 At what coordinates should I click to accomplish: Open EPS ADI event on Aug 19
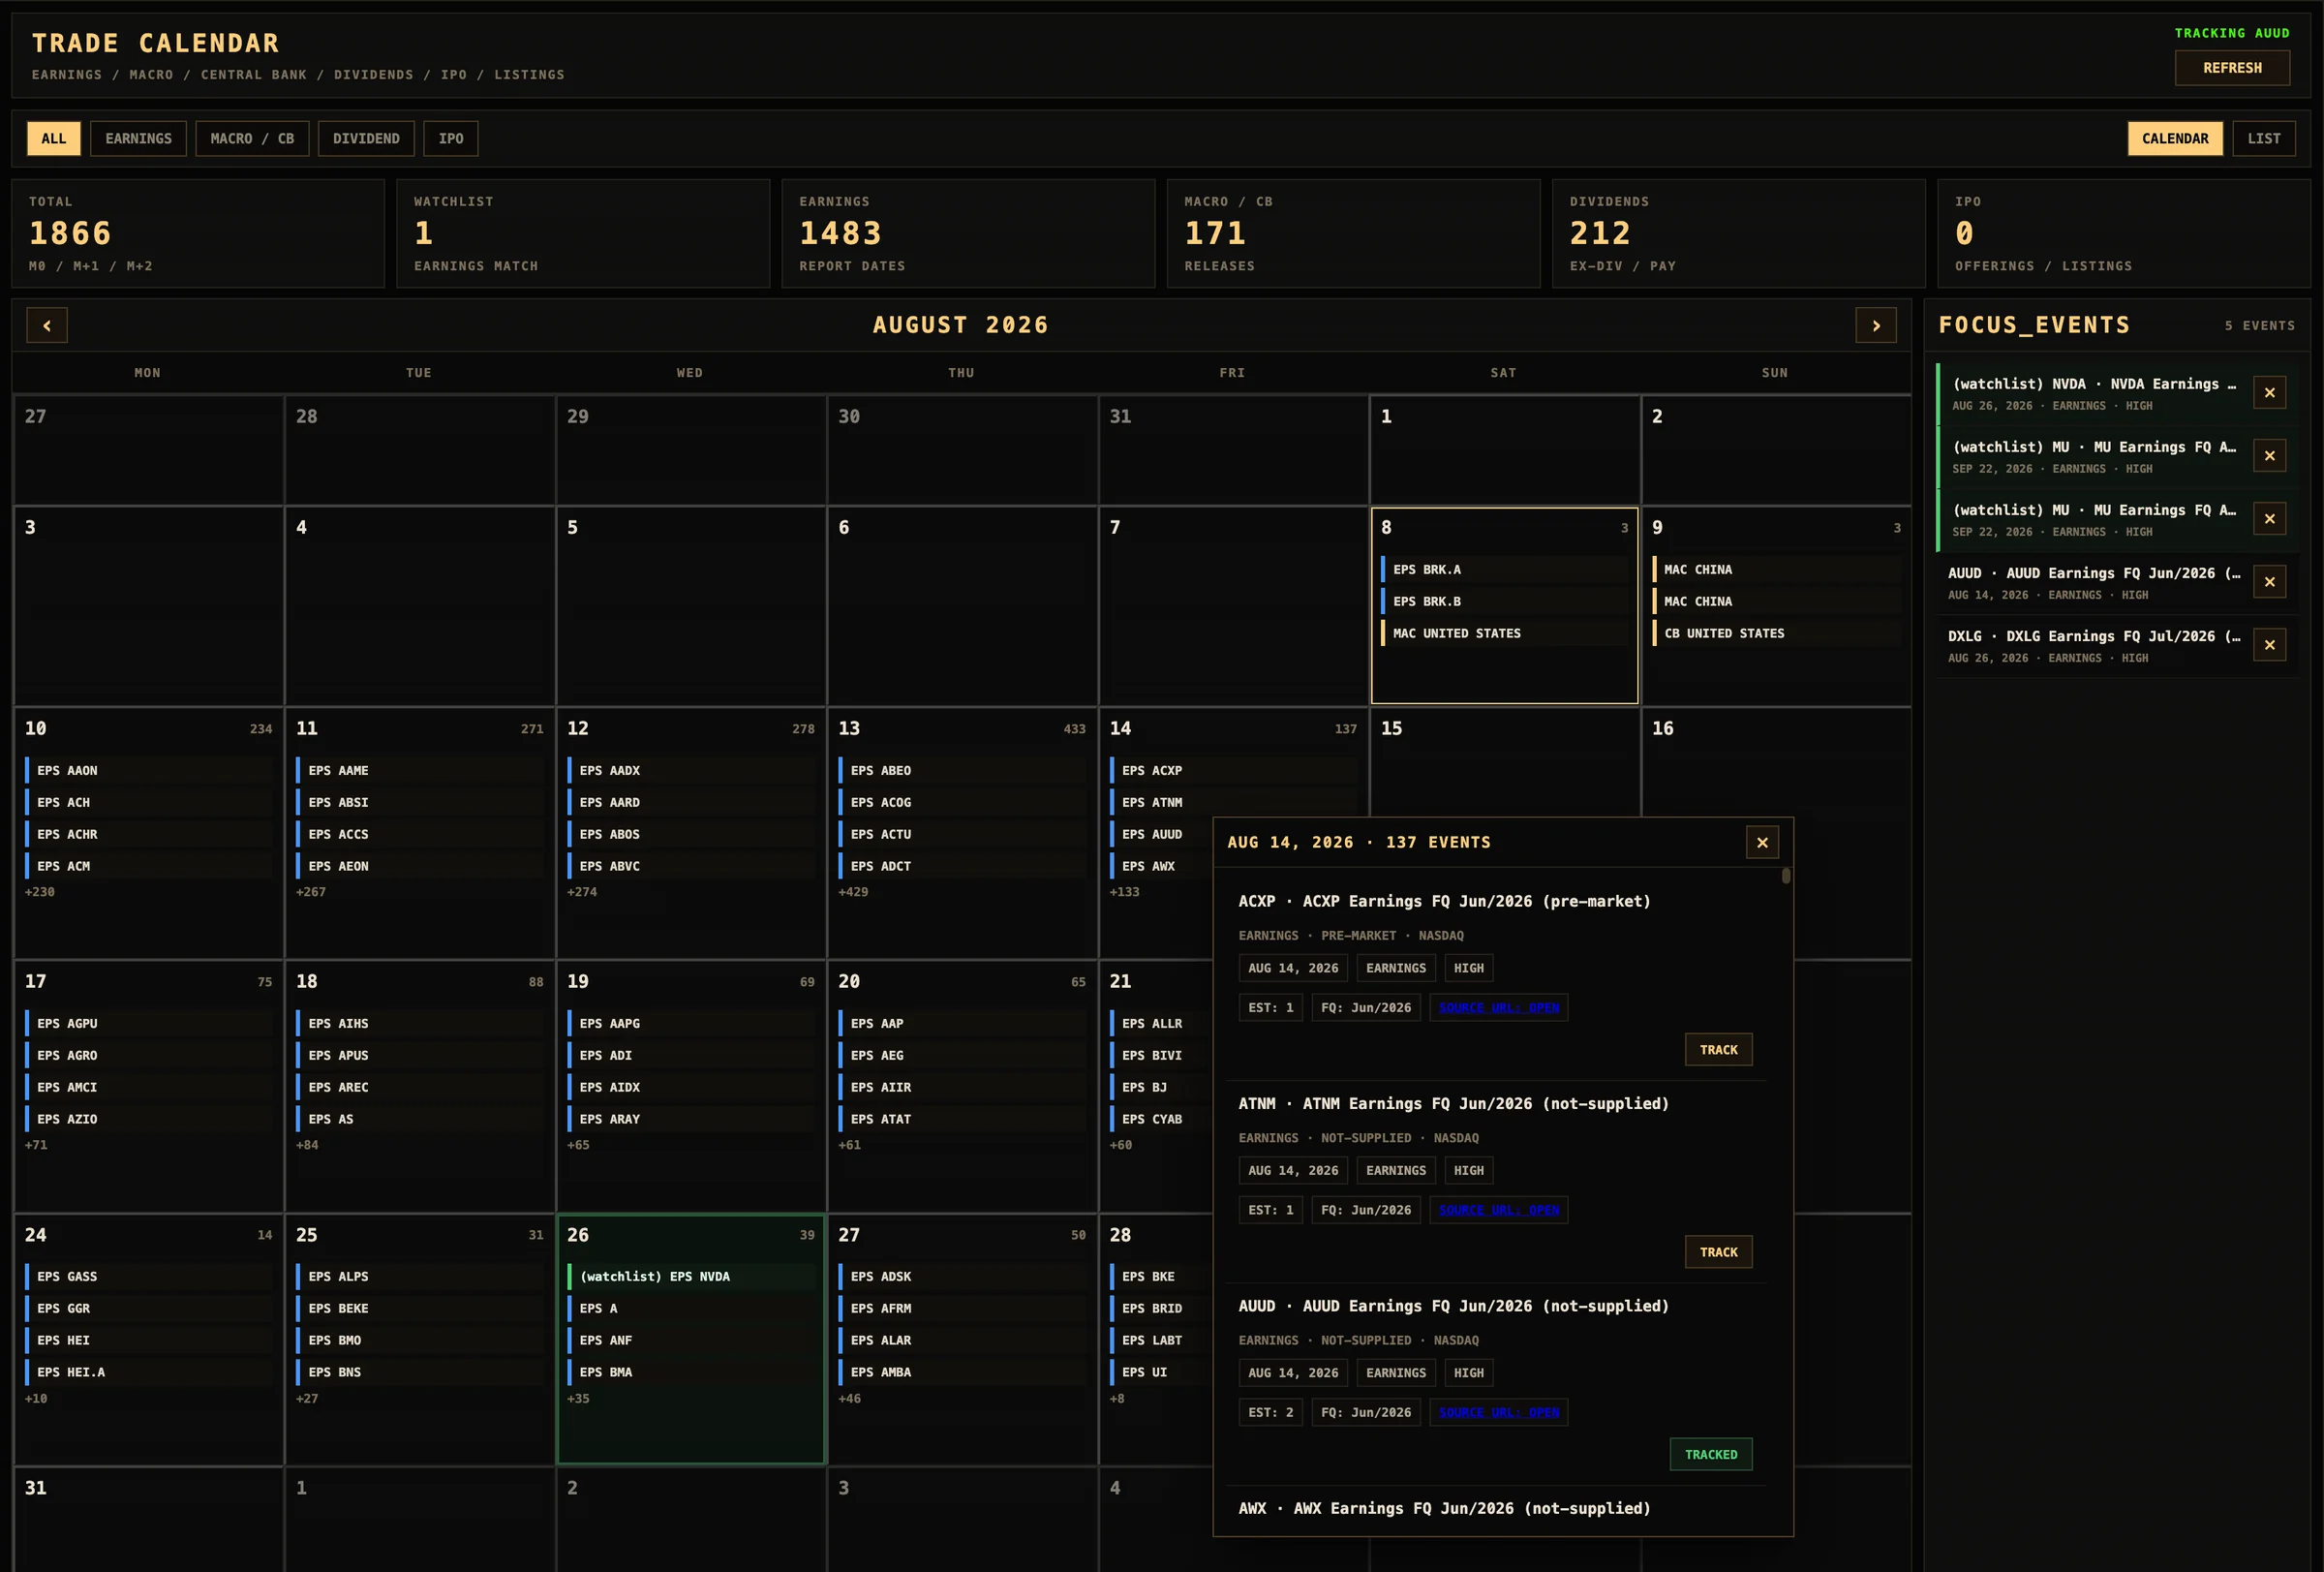pos(691,1056)
